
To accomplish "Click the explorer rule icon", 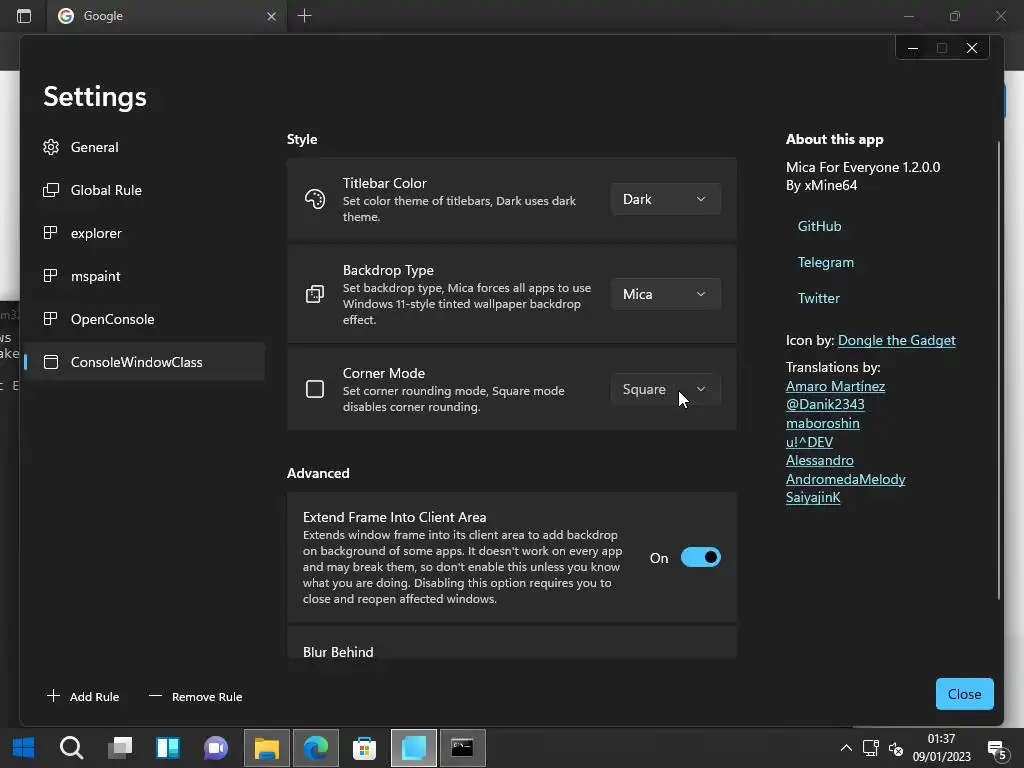I will point(50,232).
